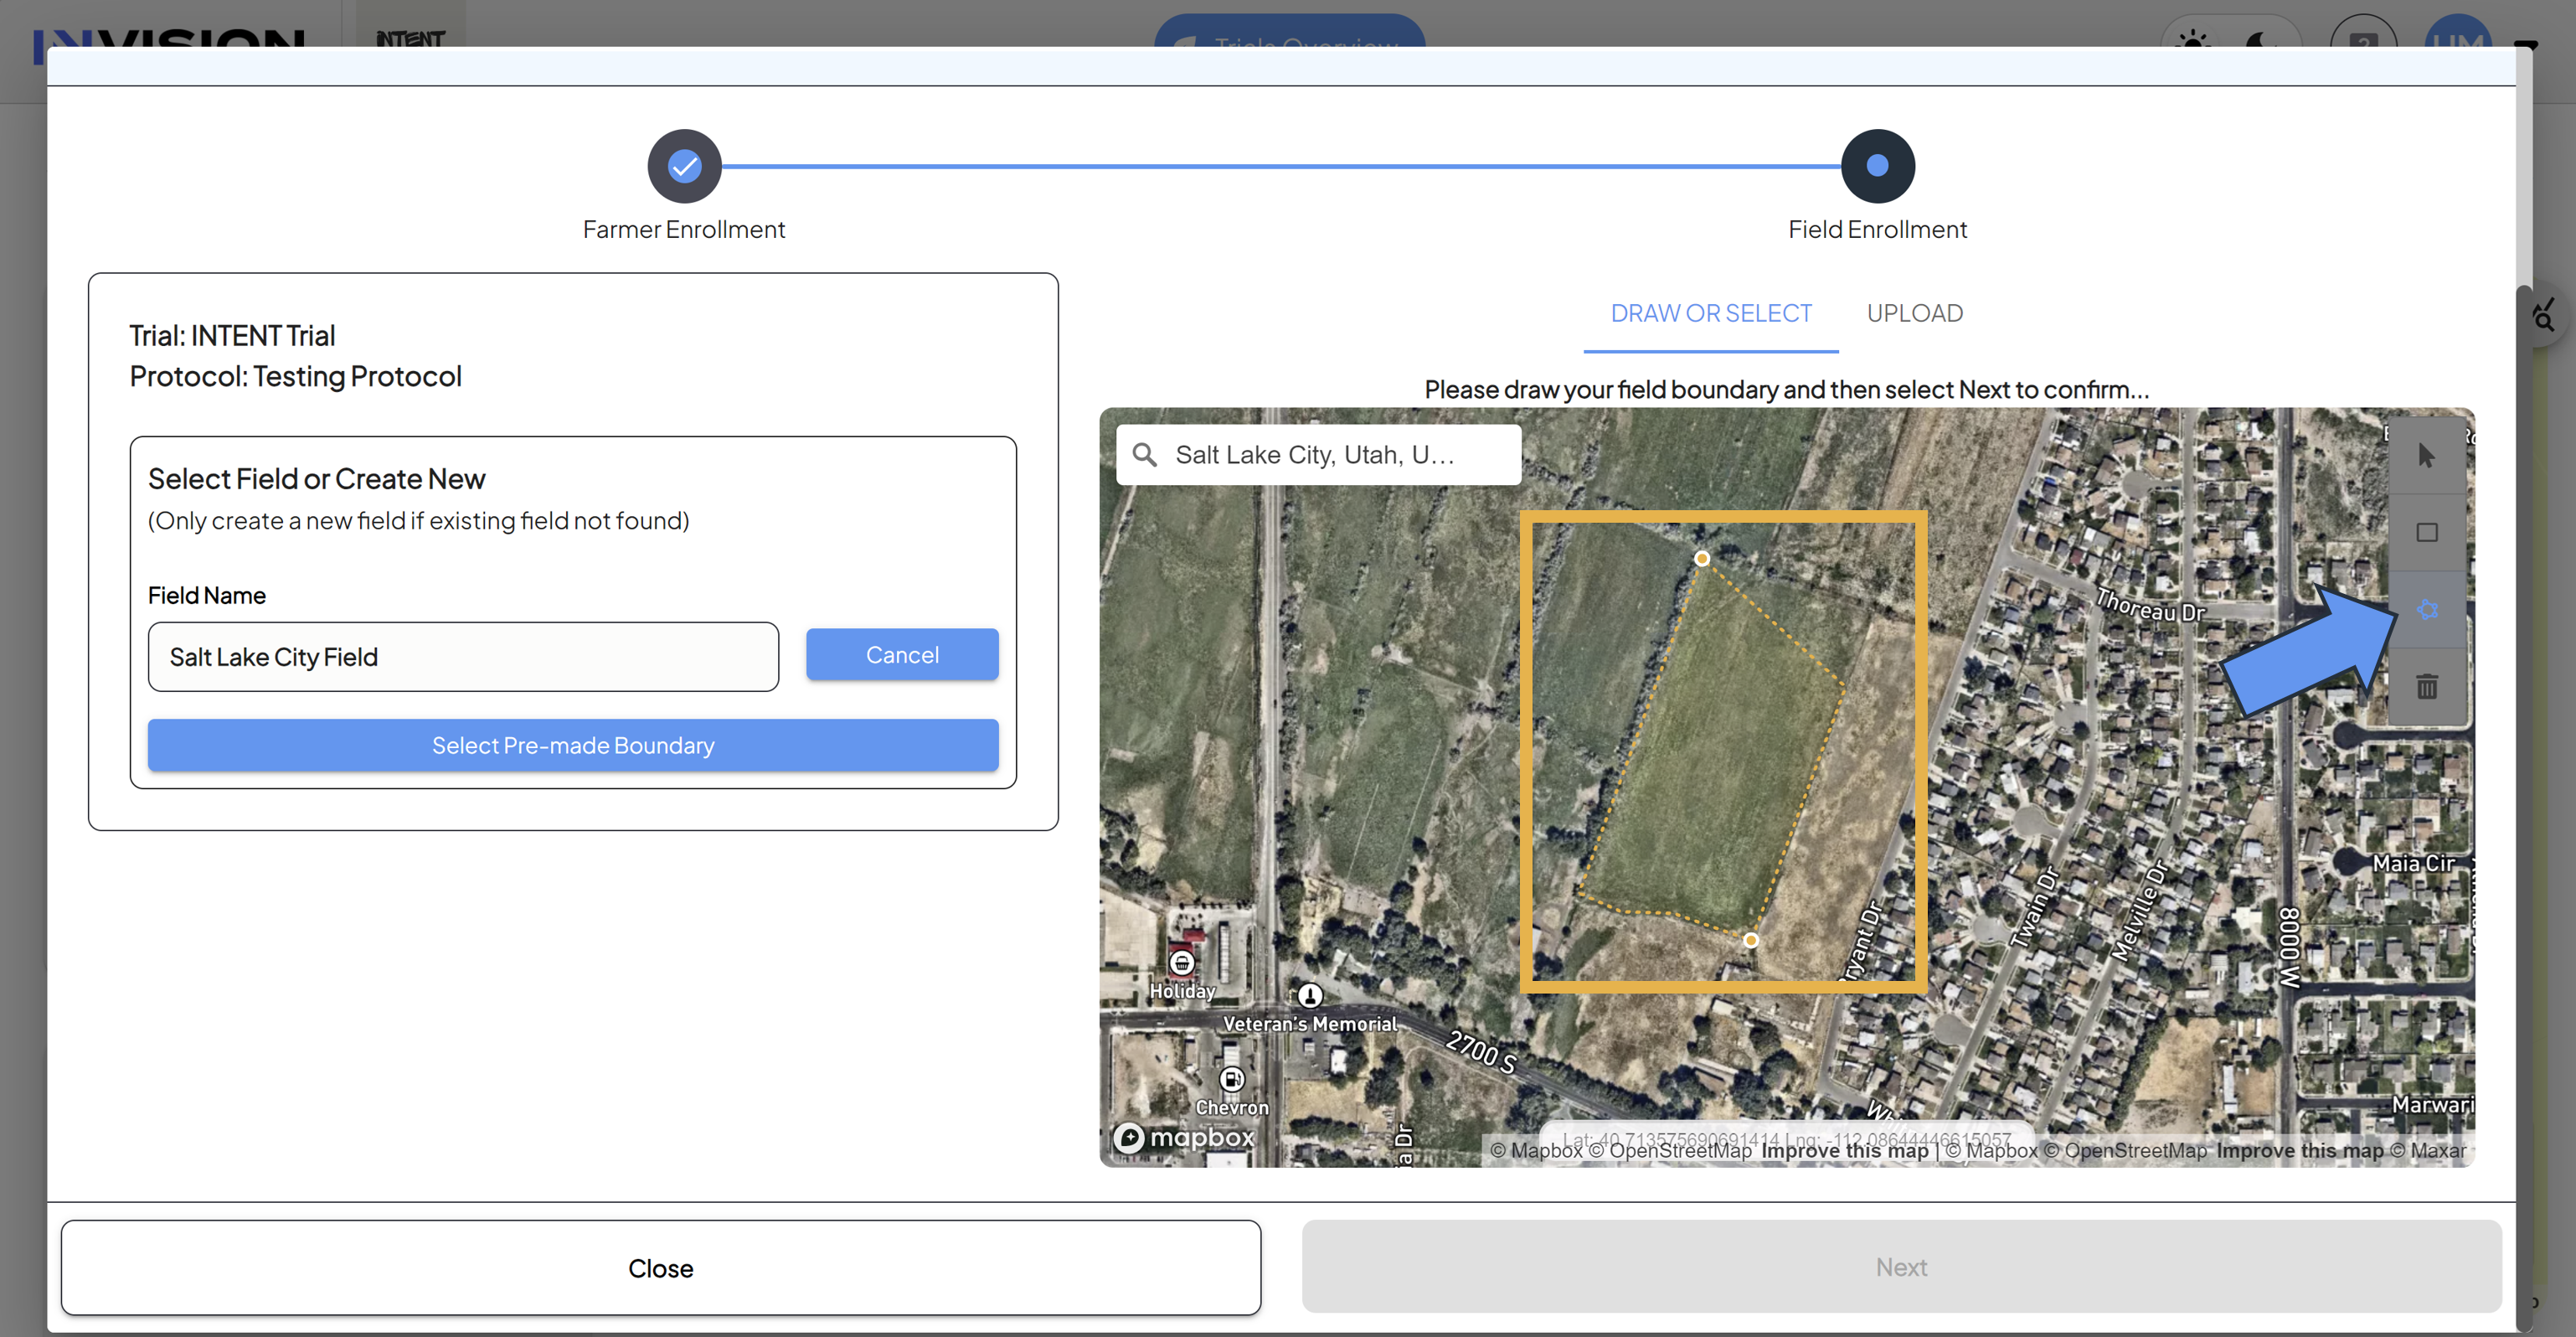Choose the rectangle draw tool

(2426, 533)
